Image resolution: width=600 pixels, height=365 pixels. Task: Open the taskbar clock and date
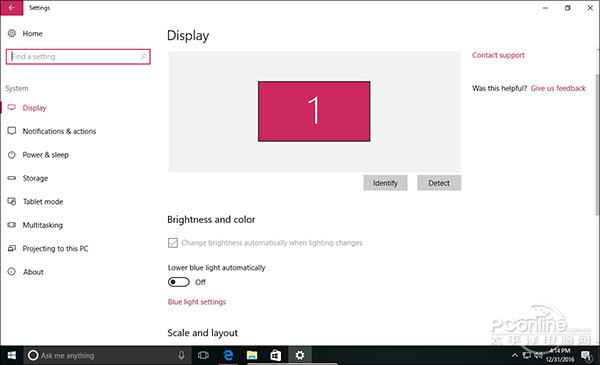coord(560,355)
